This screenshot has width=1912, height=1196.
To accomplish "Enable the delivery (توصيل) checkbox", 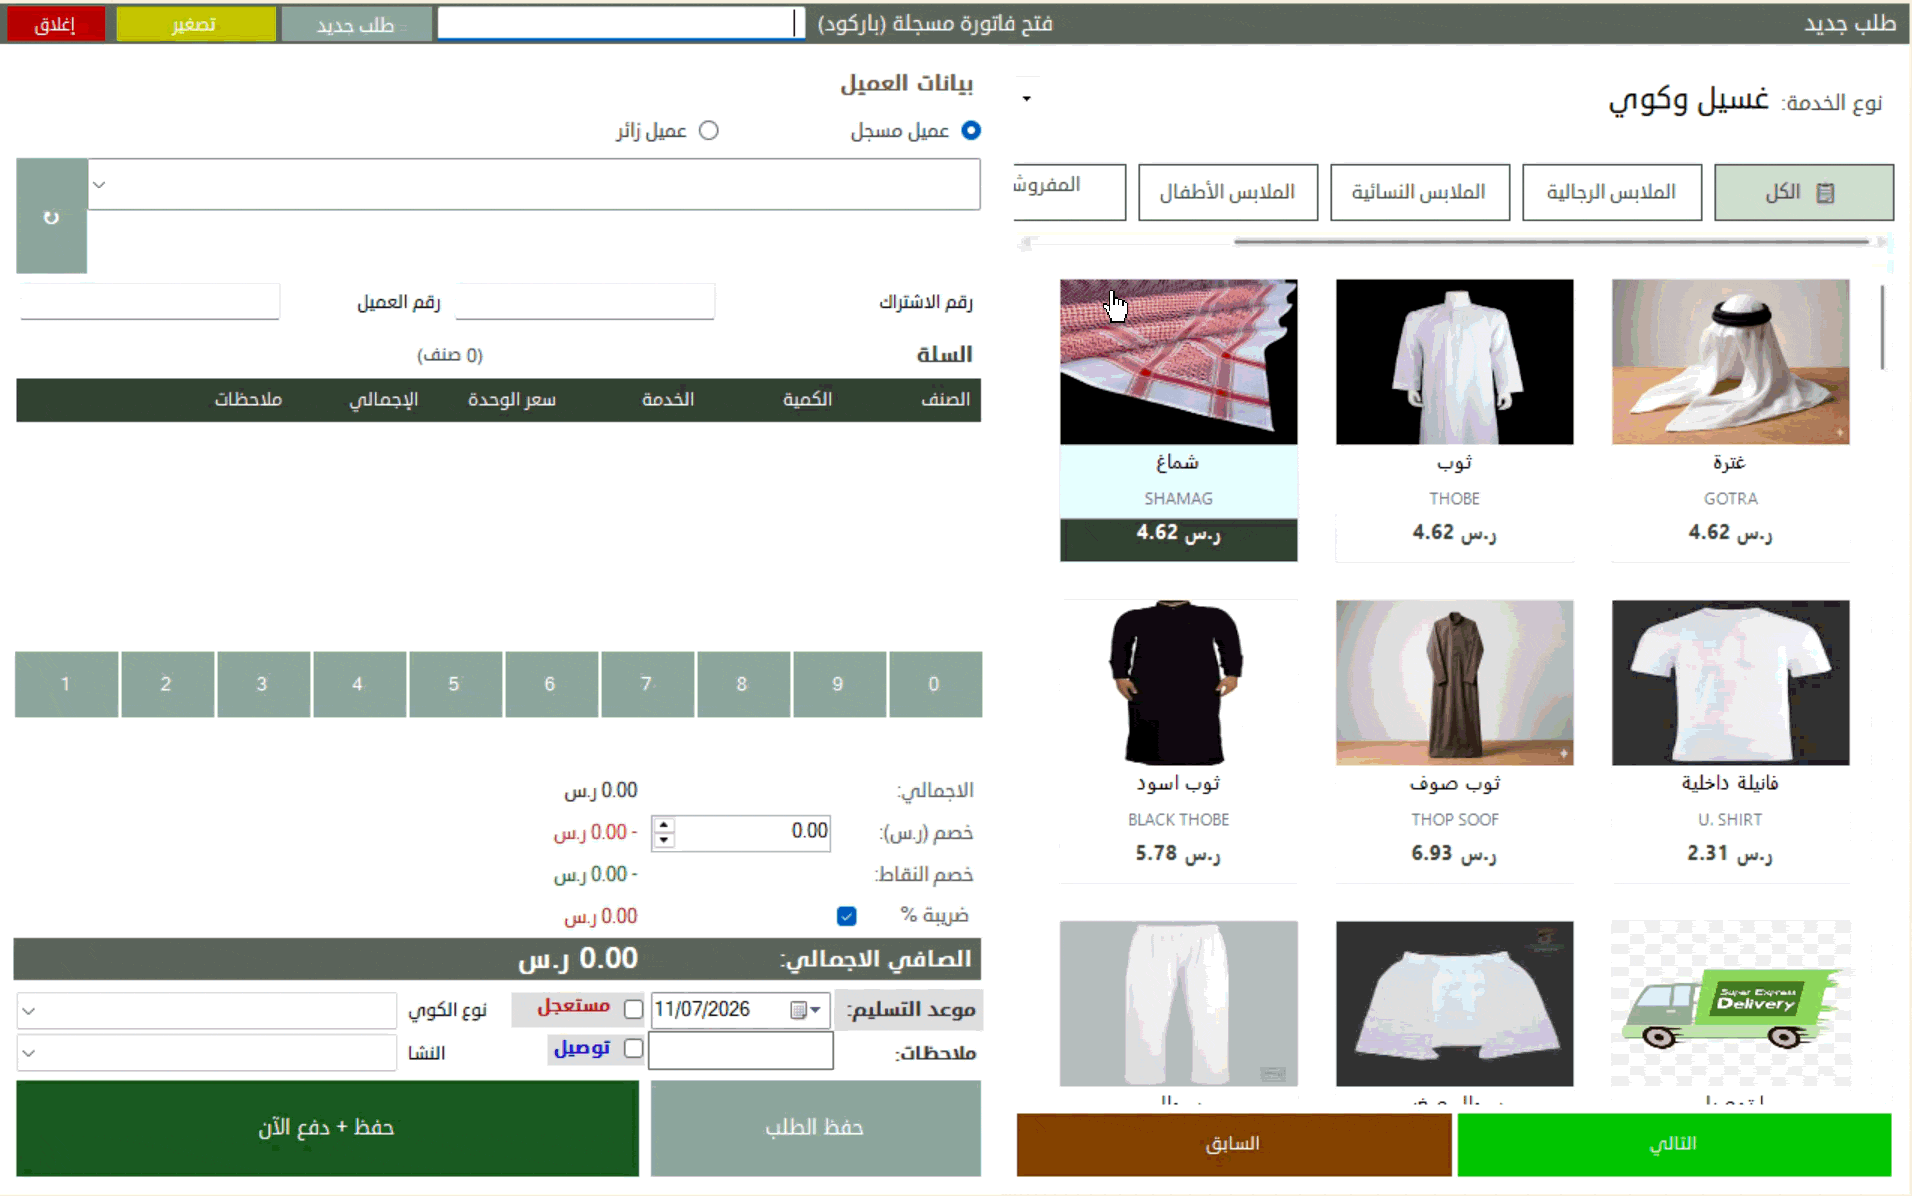I will tap(633, 1048).
